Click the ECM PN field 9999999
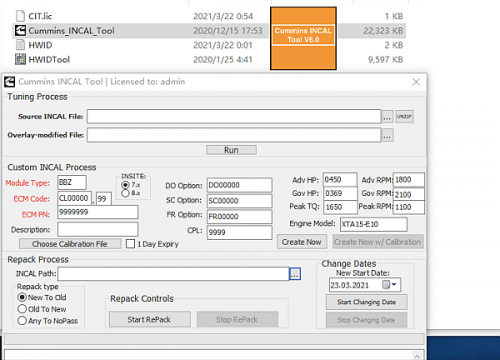 (98, 212)
